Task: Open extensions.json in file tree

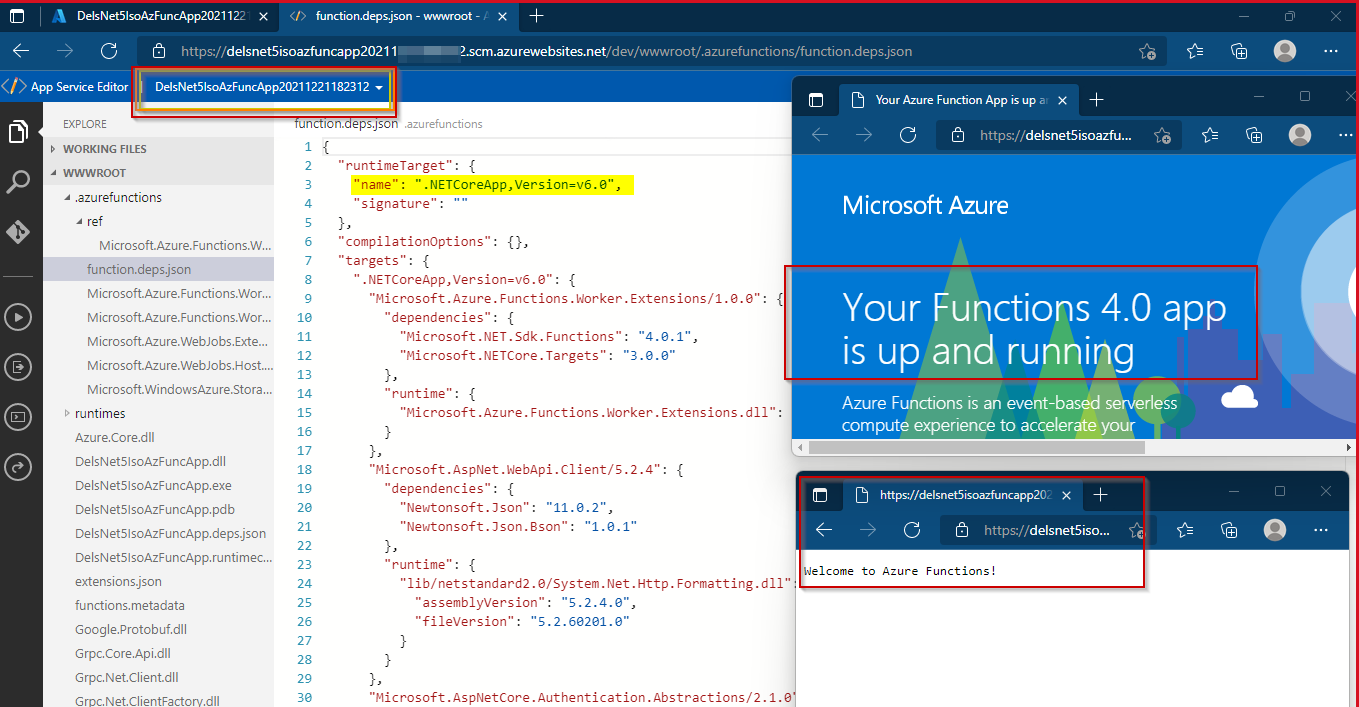Action: (118, 581)
